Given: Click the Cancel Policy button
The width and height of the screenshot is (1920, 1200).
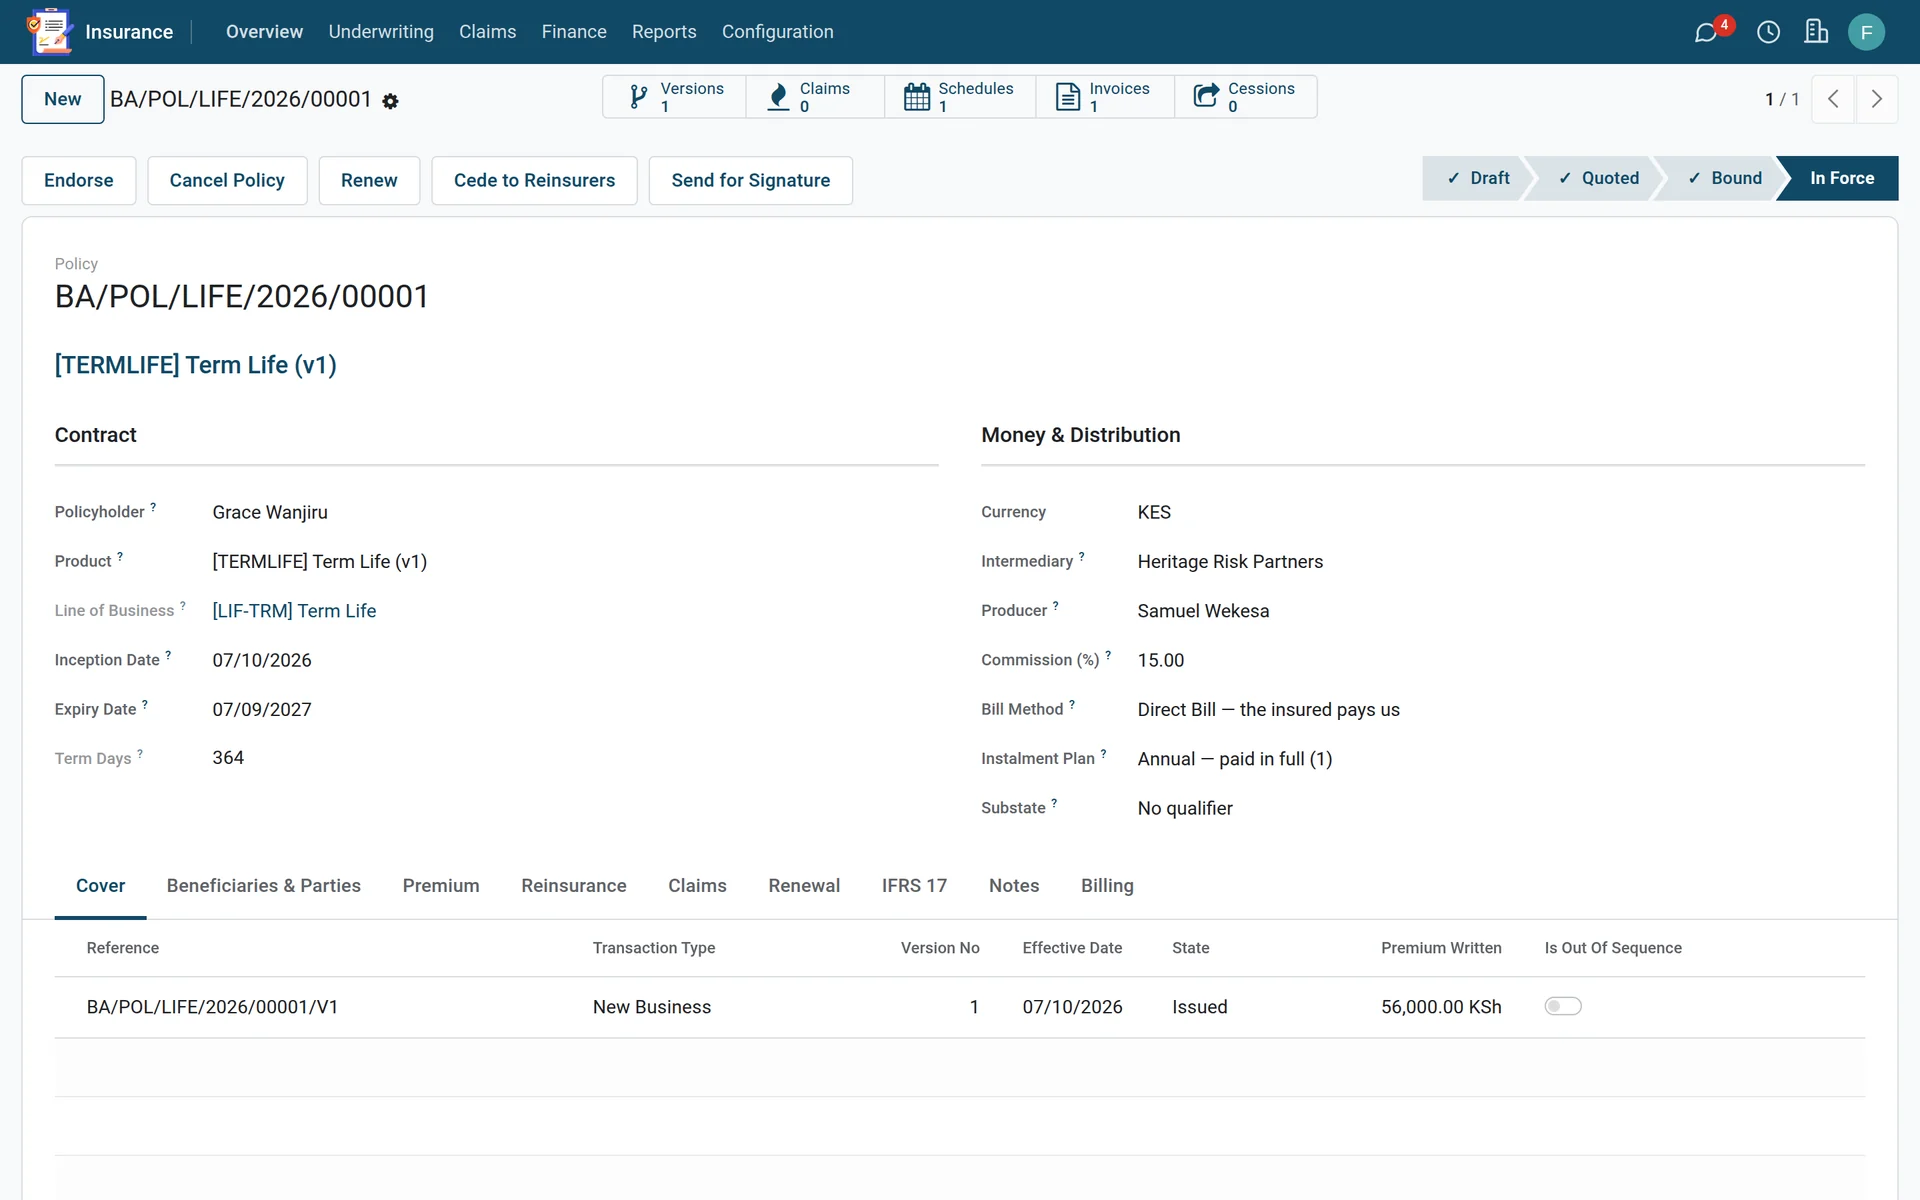Looking at the screenshot, I should pyautogui.click(x=227, y=180).
